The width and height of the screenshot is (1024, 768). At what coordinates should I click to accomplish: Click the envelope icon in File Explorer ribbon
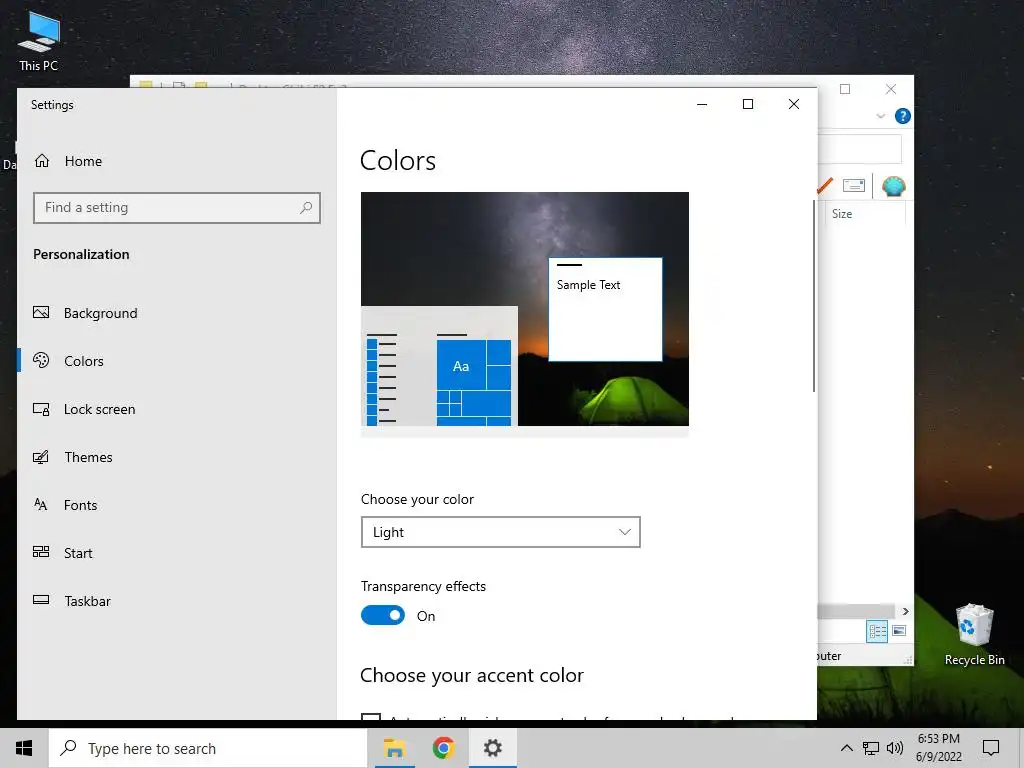pyautogui.click(x=854, y=185)
